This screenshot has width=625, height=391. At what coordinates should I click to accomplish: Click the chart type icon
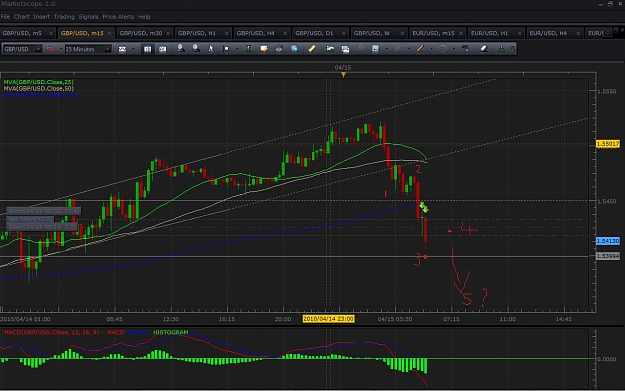point(122,49)
